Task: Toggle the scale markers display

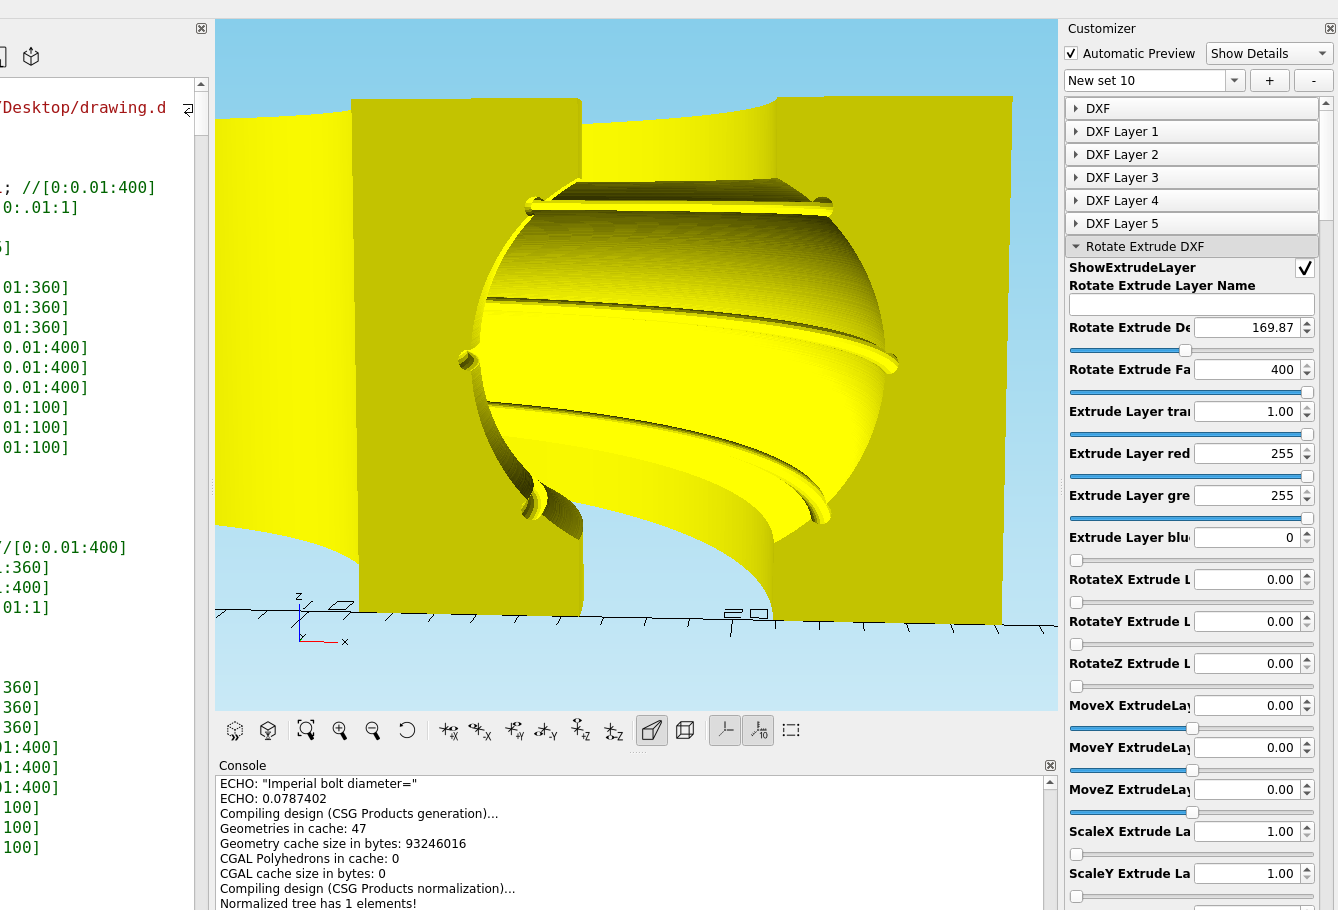Action: point(758,730)
